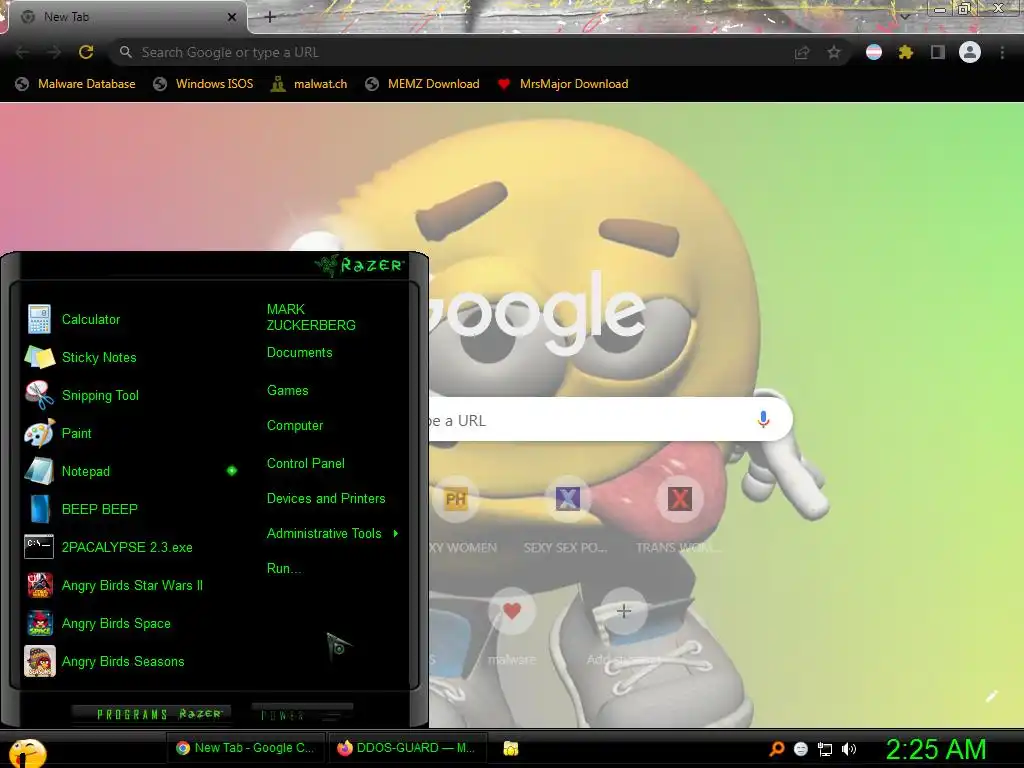
Task: Open Windows ISOS bookmark
Action: tap(203, 84)
